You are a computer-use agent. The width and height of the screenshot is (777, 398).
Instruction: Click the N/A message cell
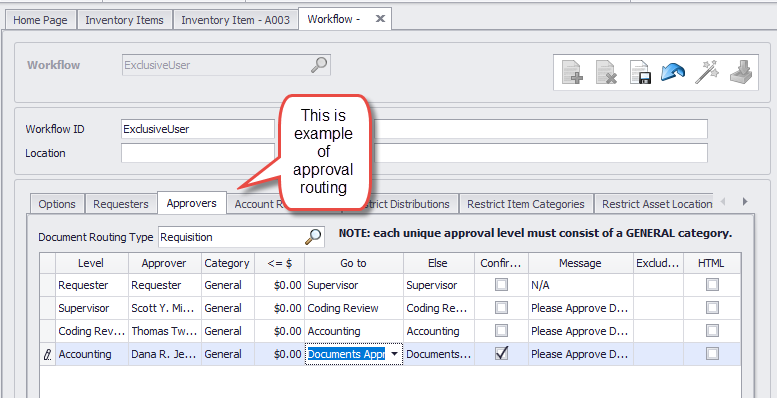(x=580, y=285)
